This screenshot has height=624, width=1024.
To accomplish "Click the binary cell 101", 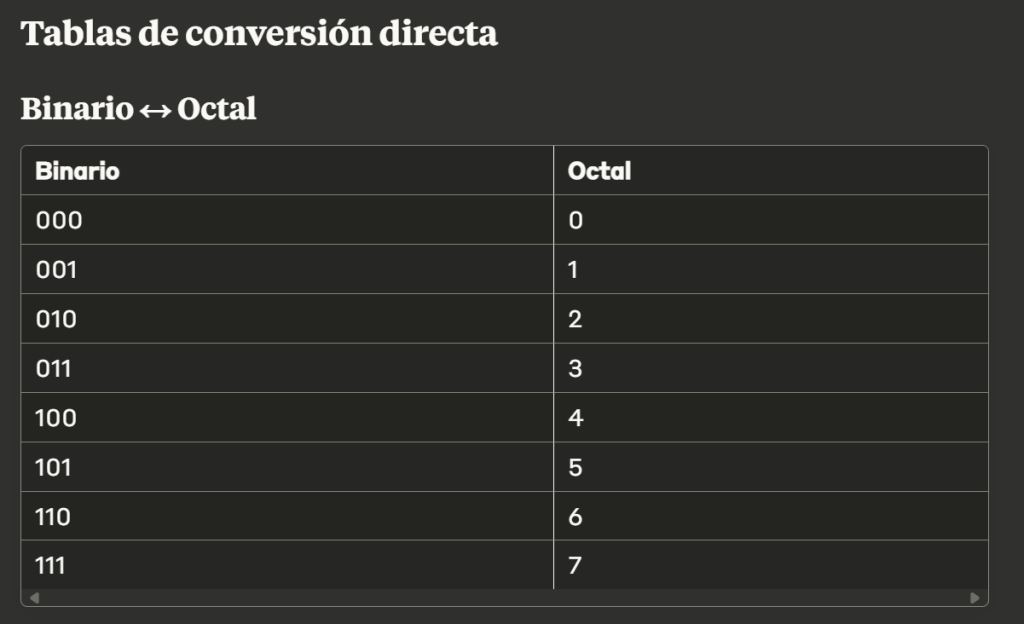I will (x=54, y=467).
